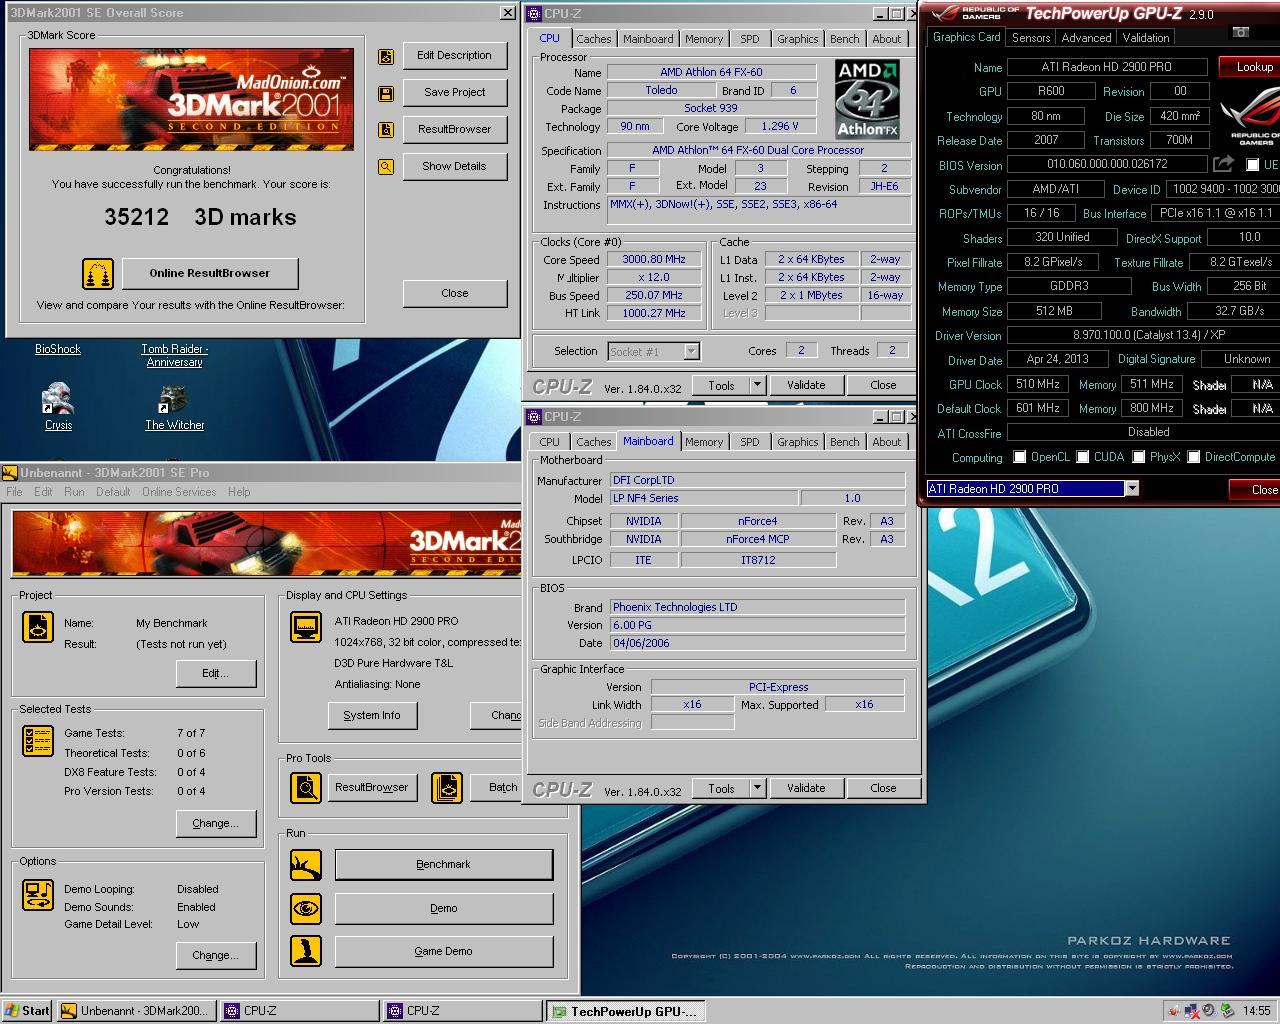The width and height of the screenshot is (1280, 1024).
Task: Click the Save Project floppy disk icon
Action: (x=386, y=93)
